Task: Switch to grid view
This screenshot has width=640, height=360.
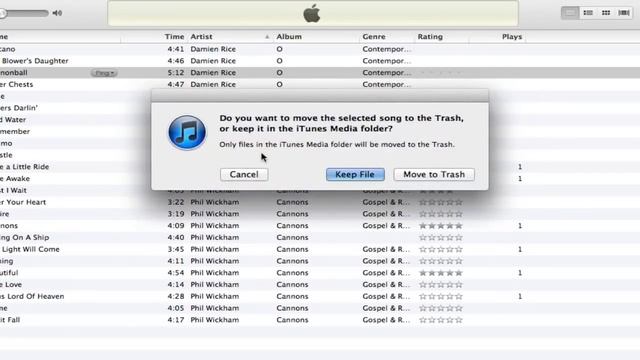Action: click(606, 13)
